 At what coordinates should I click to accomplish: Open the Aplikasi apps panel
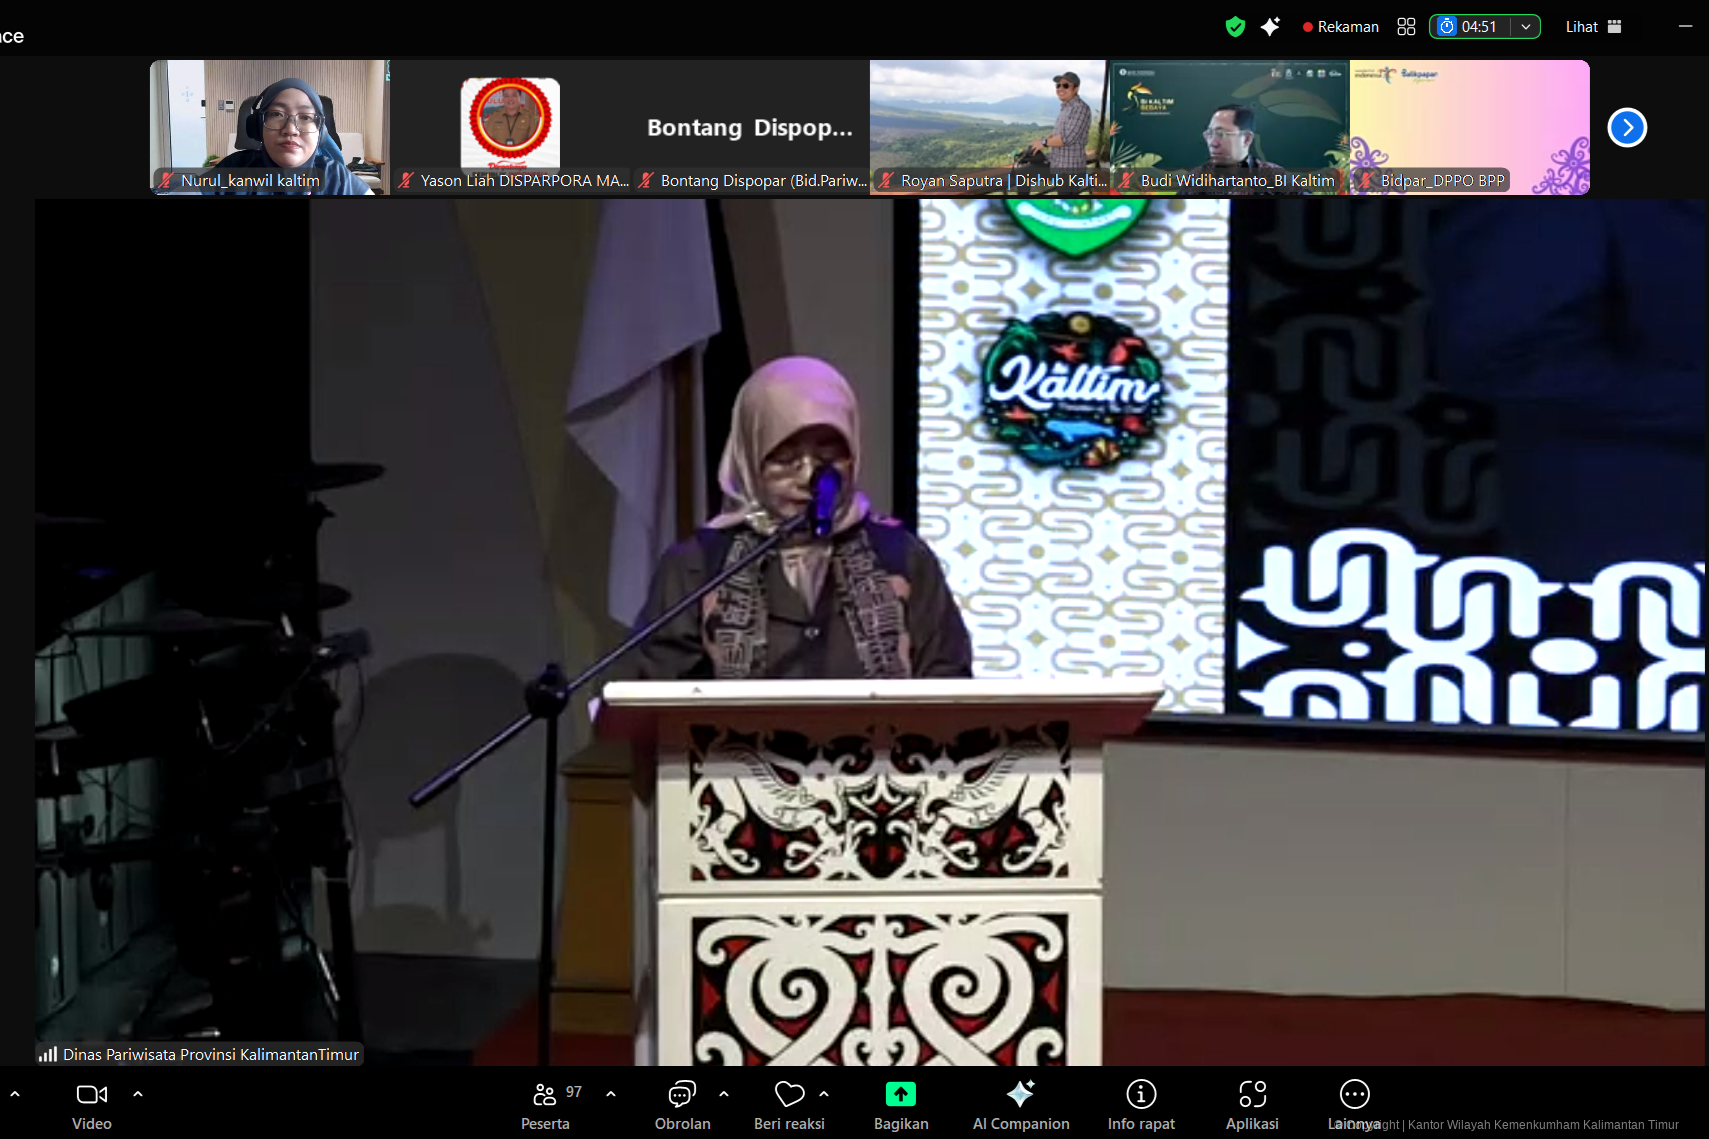tap(1252, 1105)
